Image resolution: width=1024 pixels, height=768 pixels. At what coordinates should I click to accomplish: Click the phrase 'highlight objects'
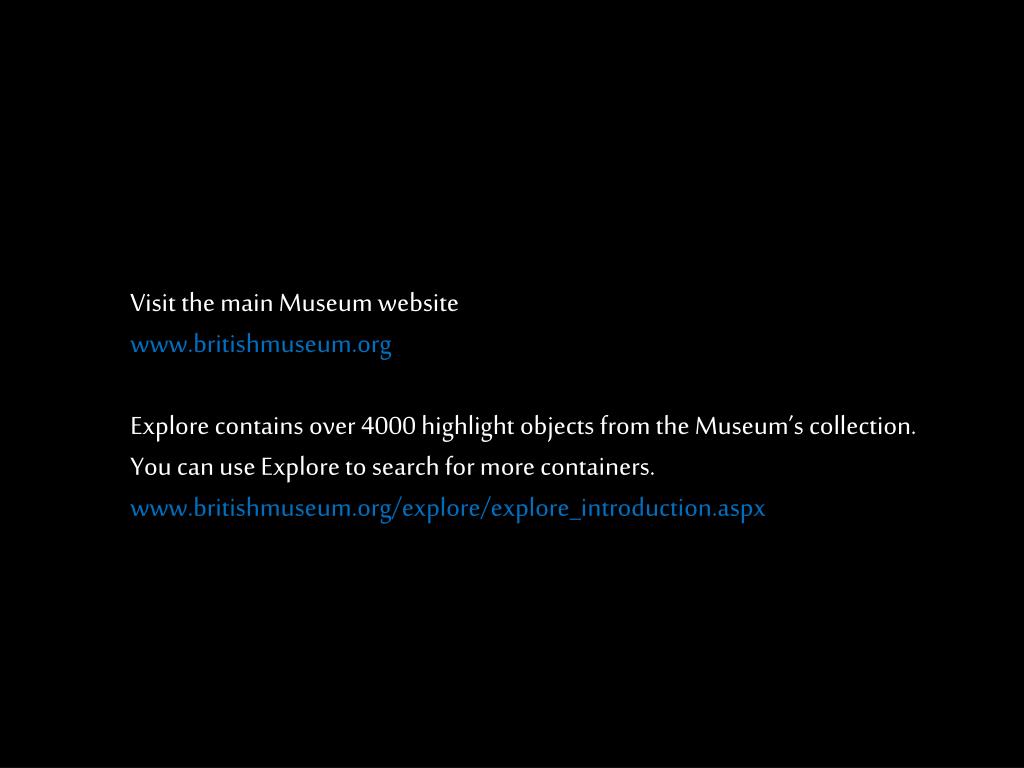tap(507, 427)
